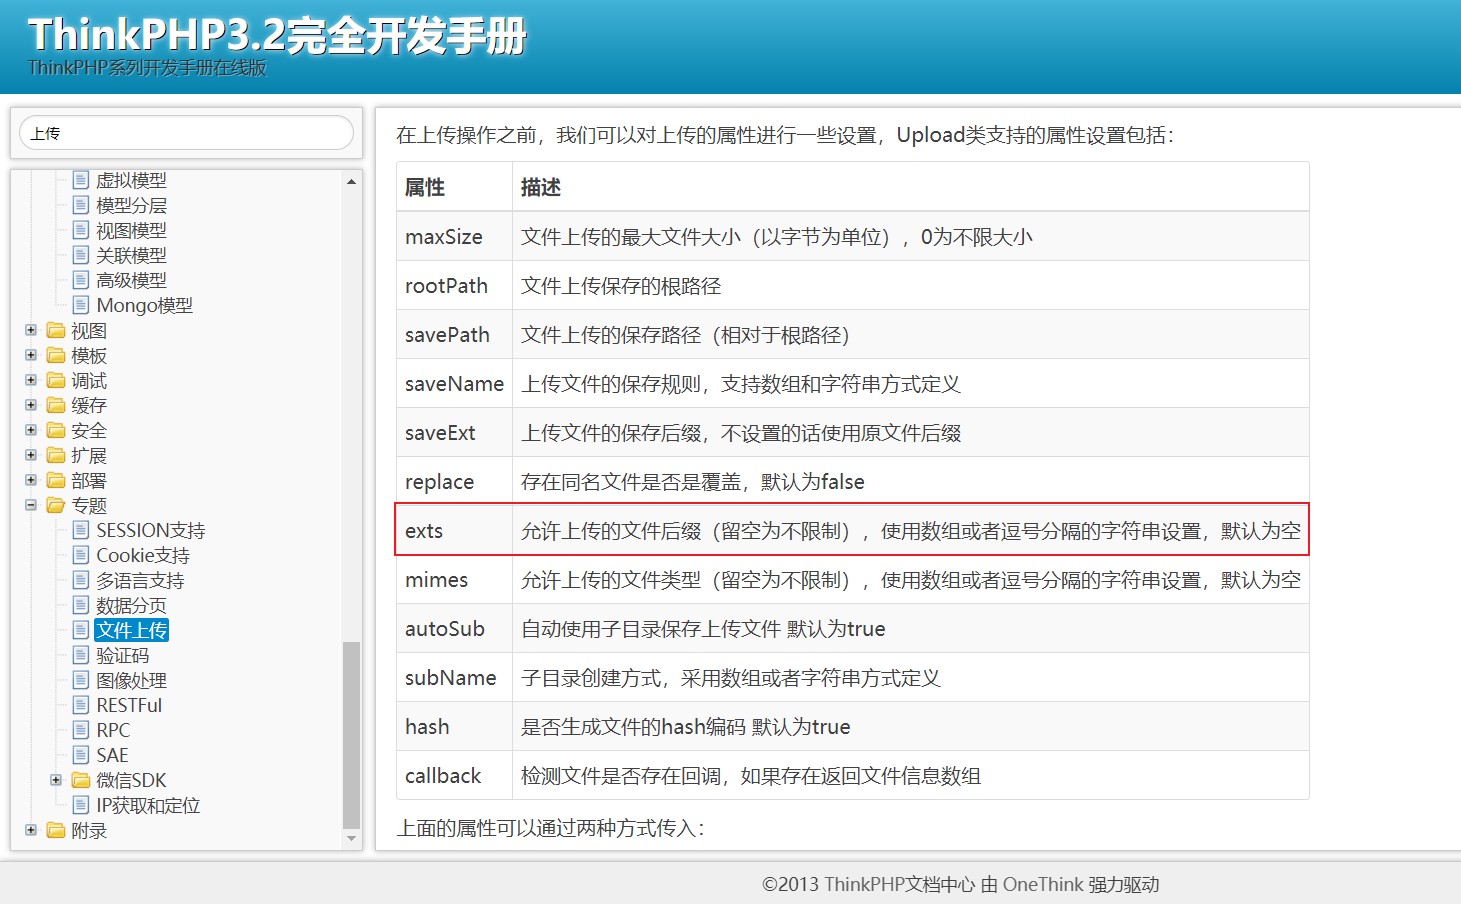Collapse the 专题 tree node

(31, 505)
